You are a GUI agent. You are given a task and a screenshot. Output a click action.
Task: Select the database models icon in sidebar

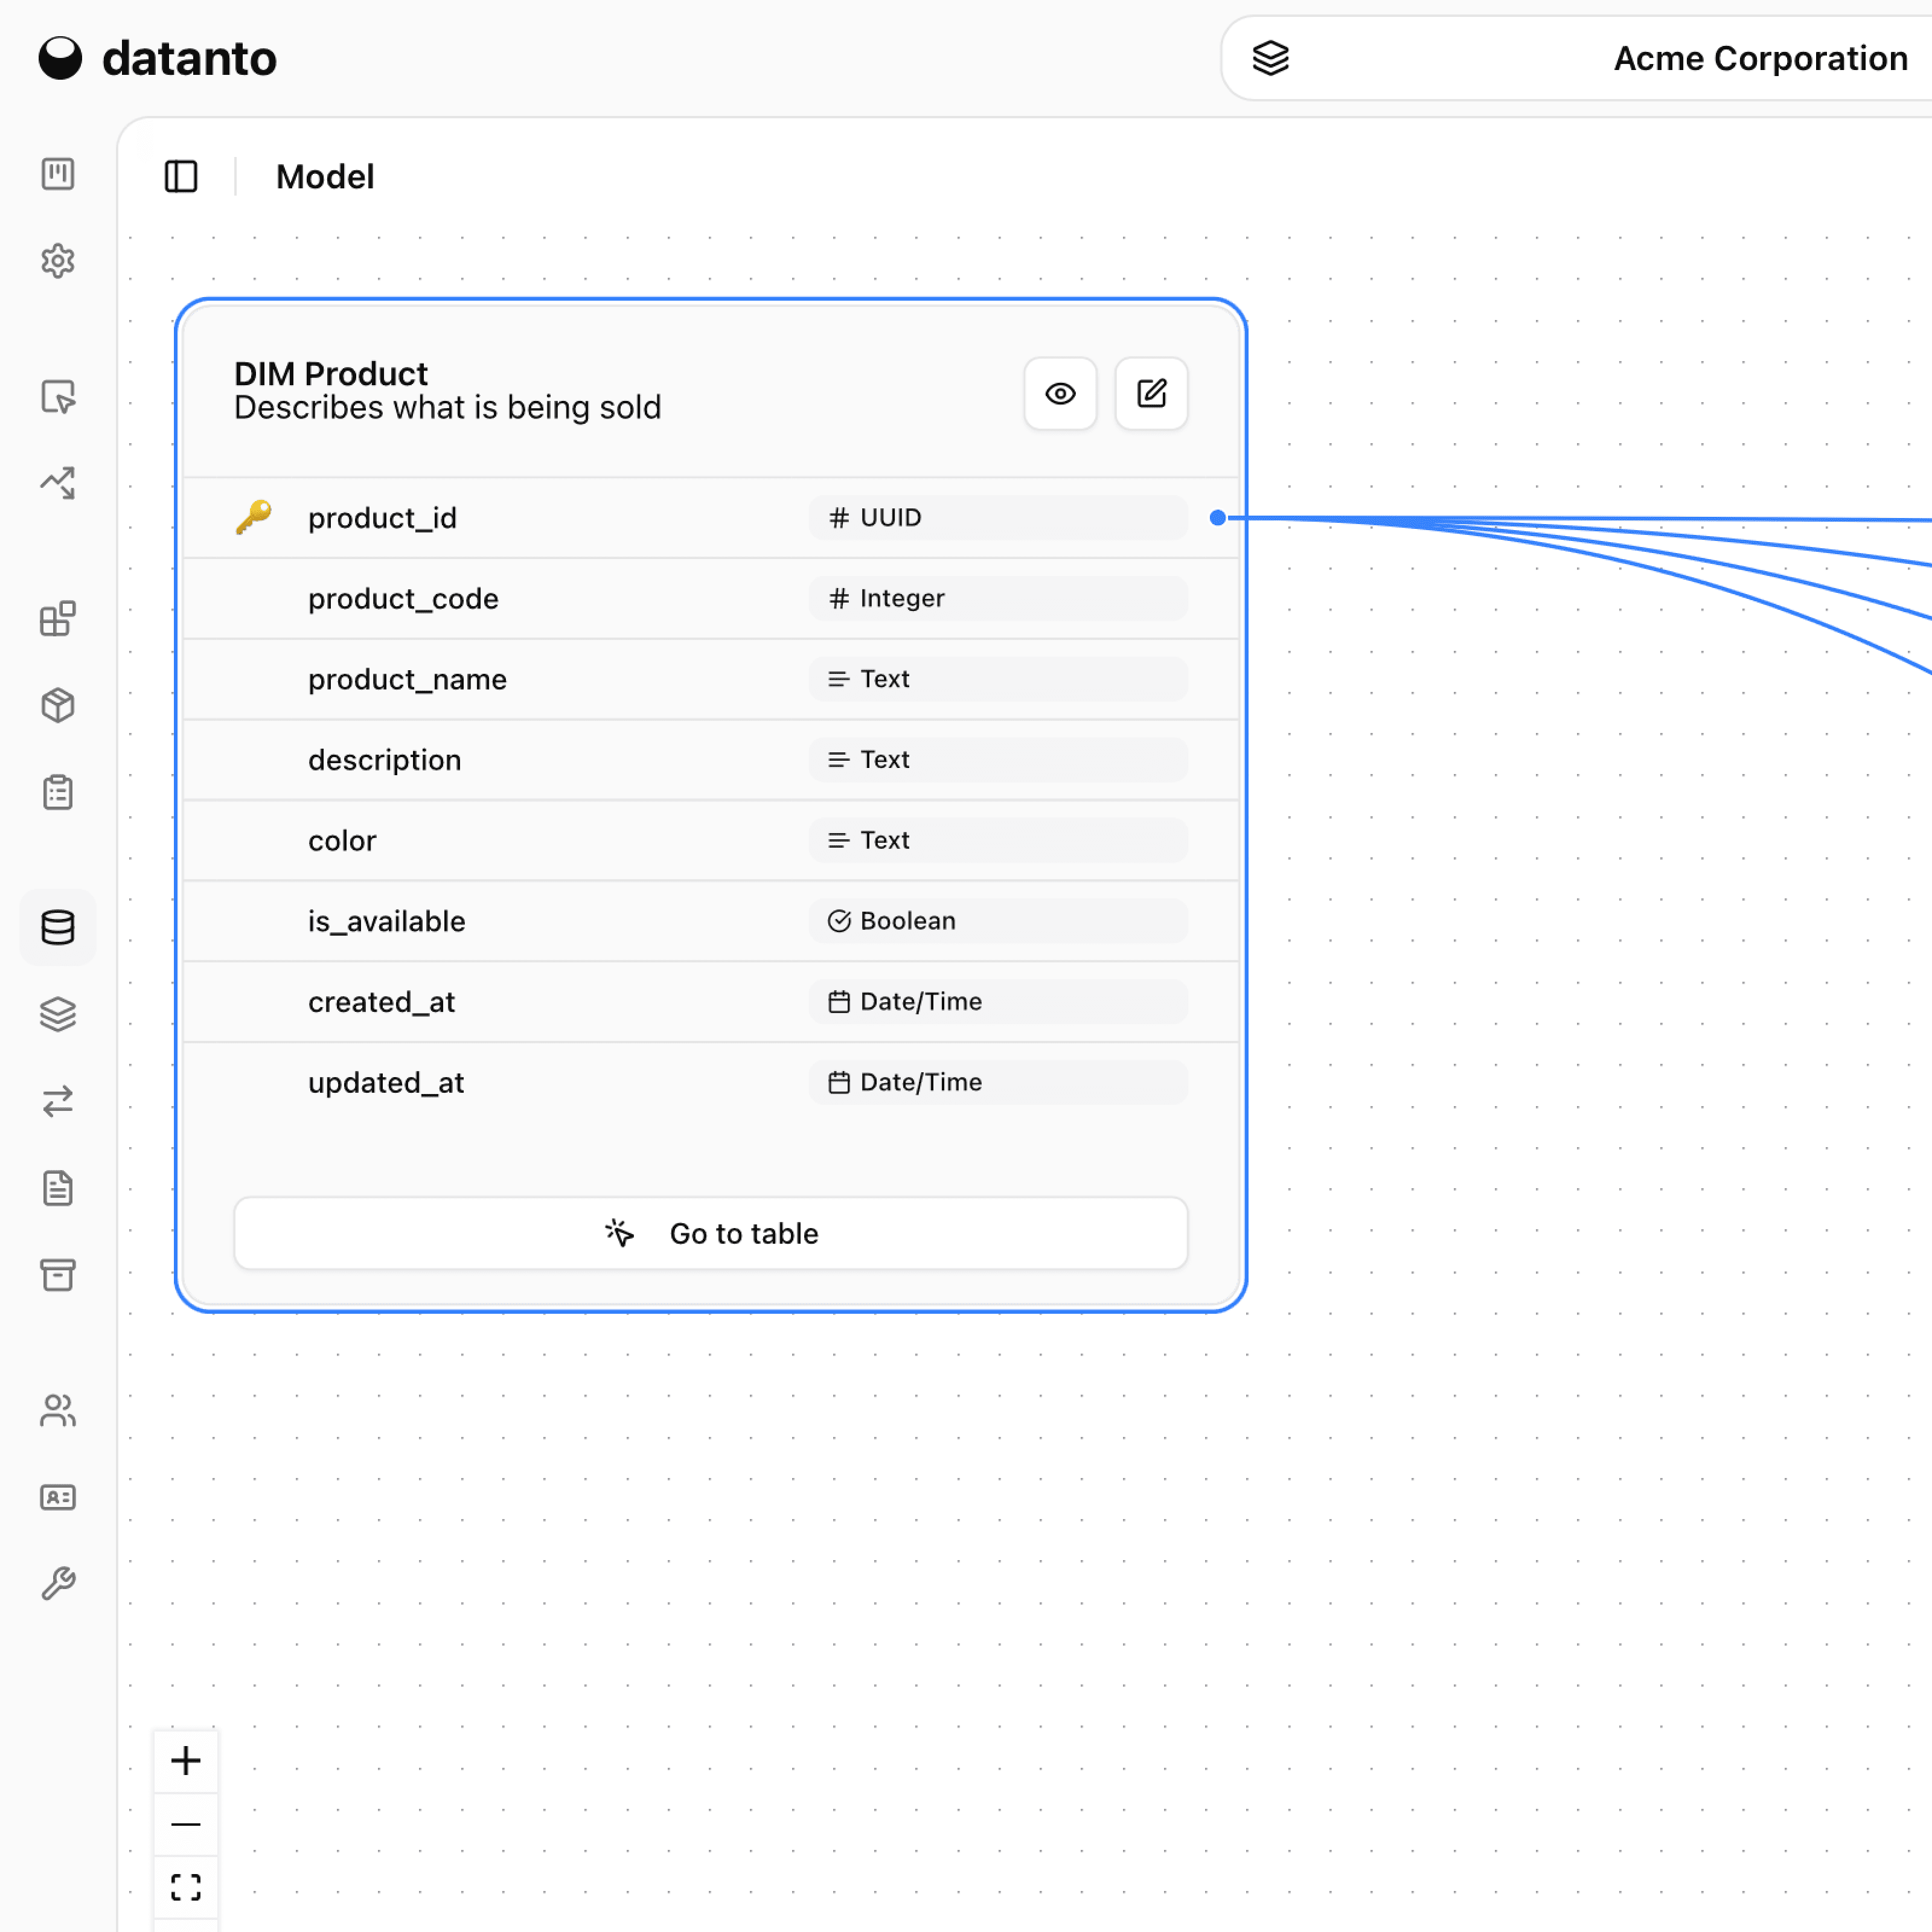click(57, 927)
